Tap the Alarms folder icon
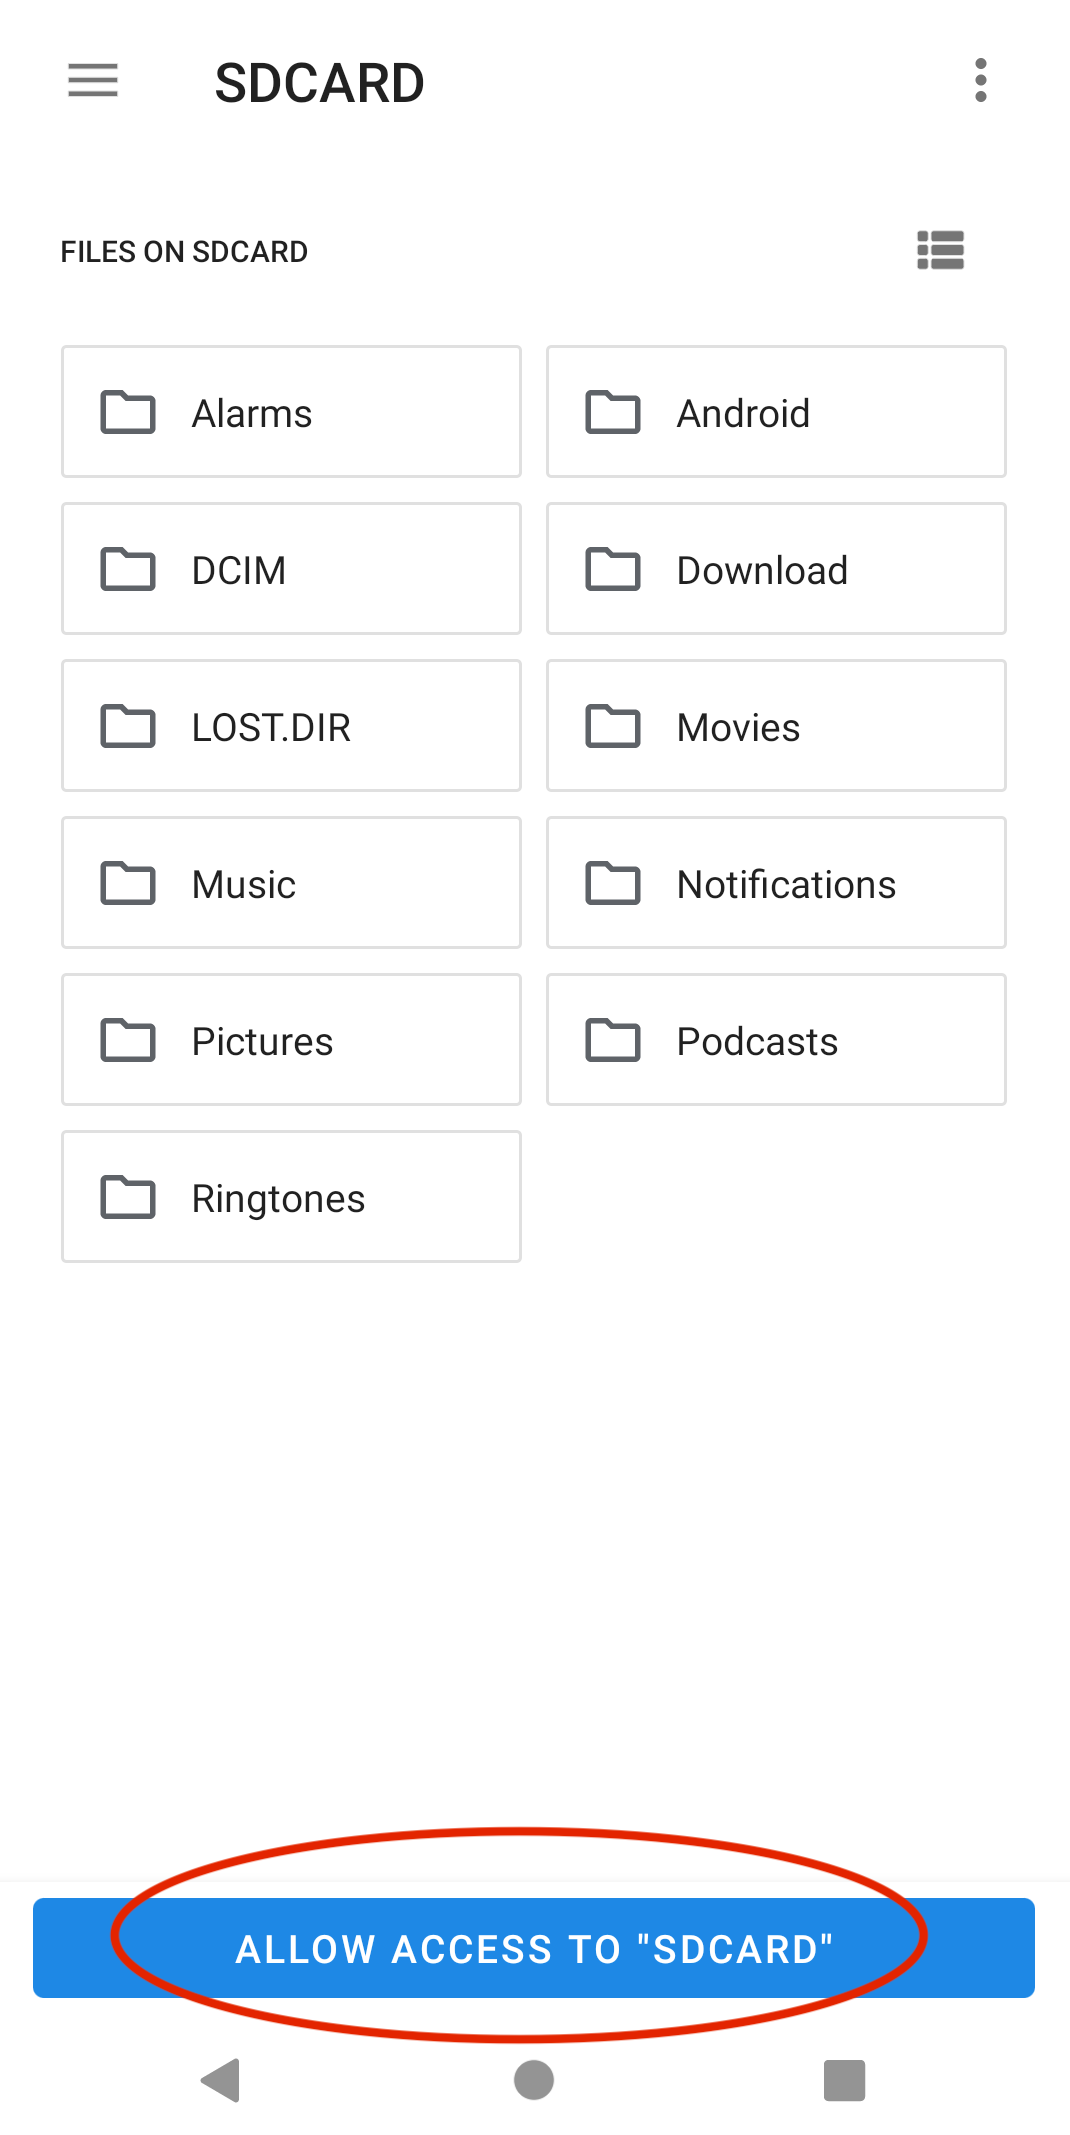 (128, 412)
